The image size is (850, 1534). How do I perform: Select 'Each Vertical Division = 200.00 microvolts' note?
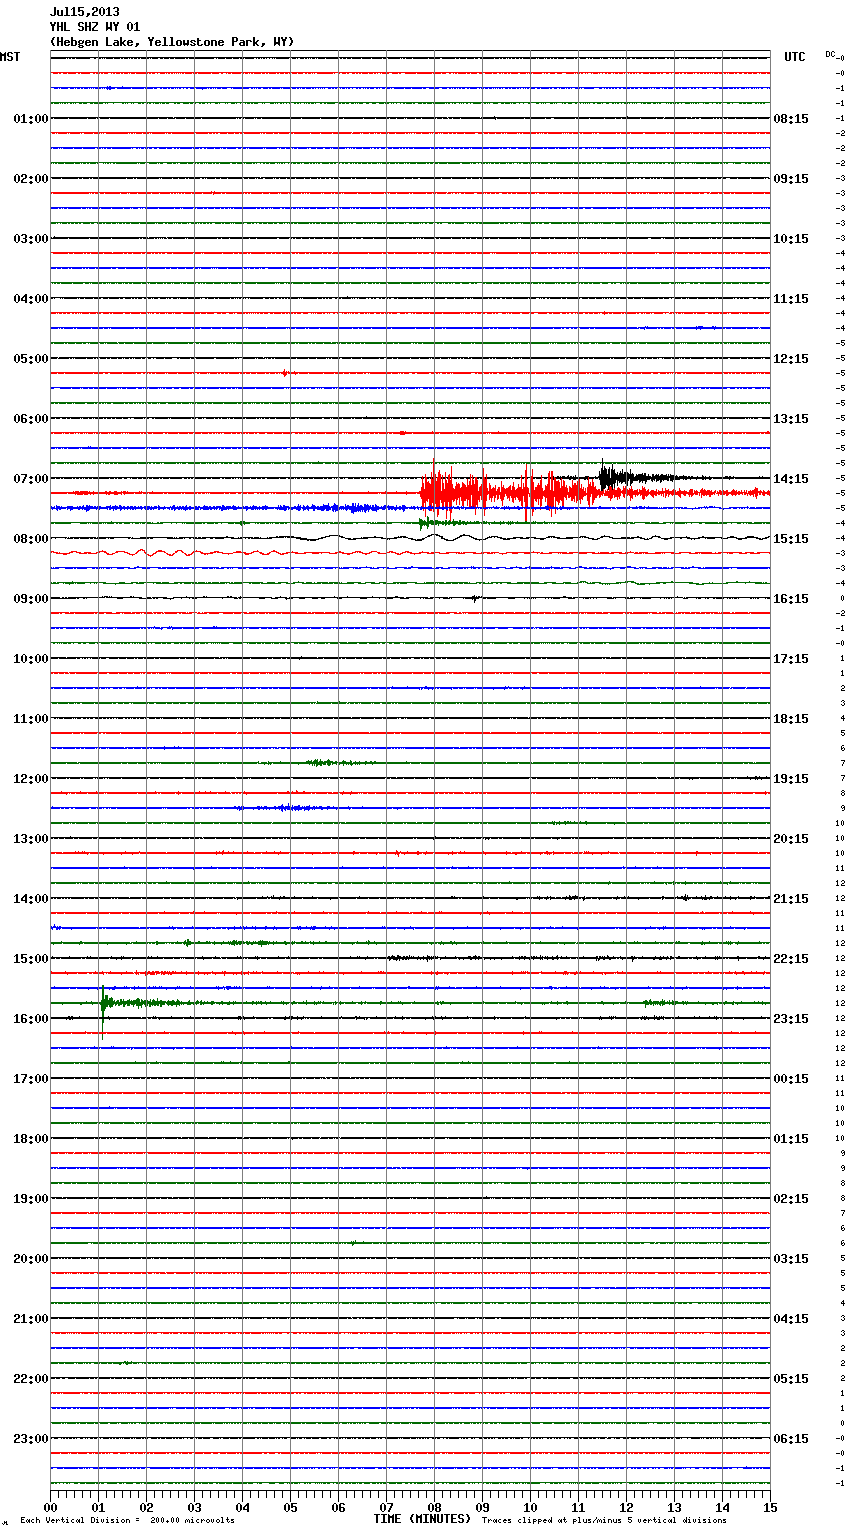pyautogui.click(x=127, y=1520)
